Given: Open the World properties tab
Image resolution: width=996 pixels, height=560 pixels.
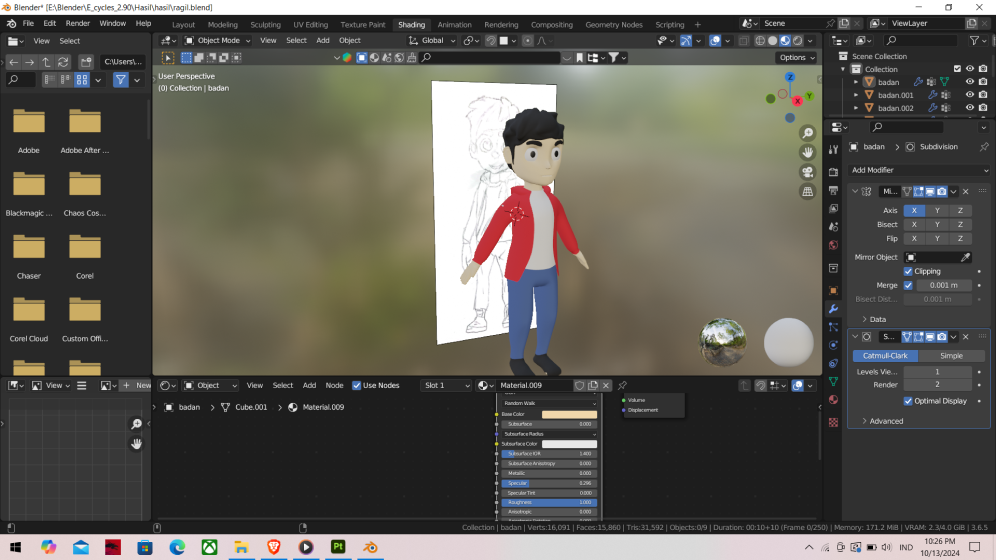Looking at the screenshot, I should pos(833,245).
